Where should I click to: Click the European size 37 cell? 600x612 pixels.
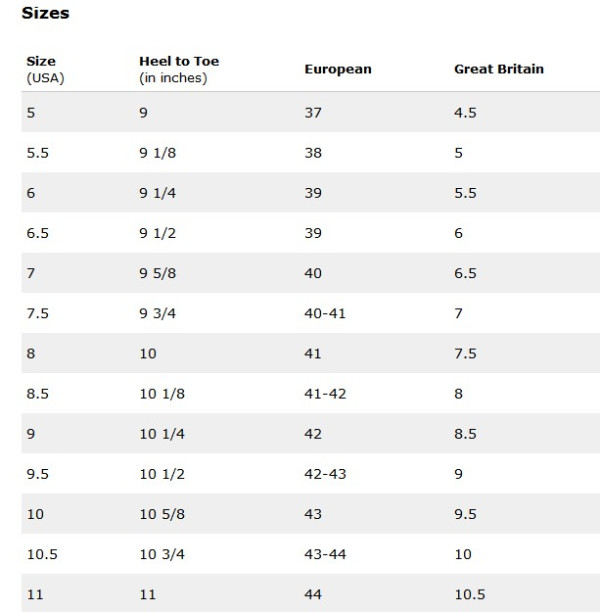point(313,113)
